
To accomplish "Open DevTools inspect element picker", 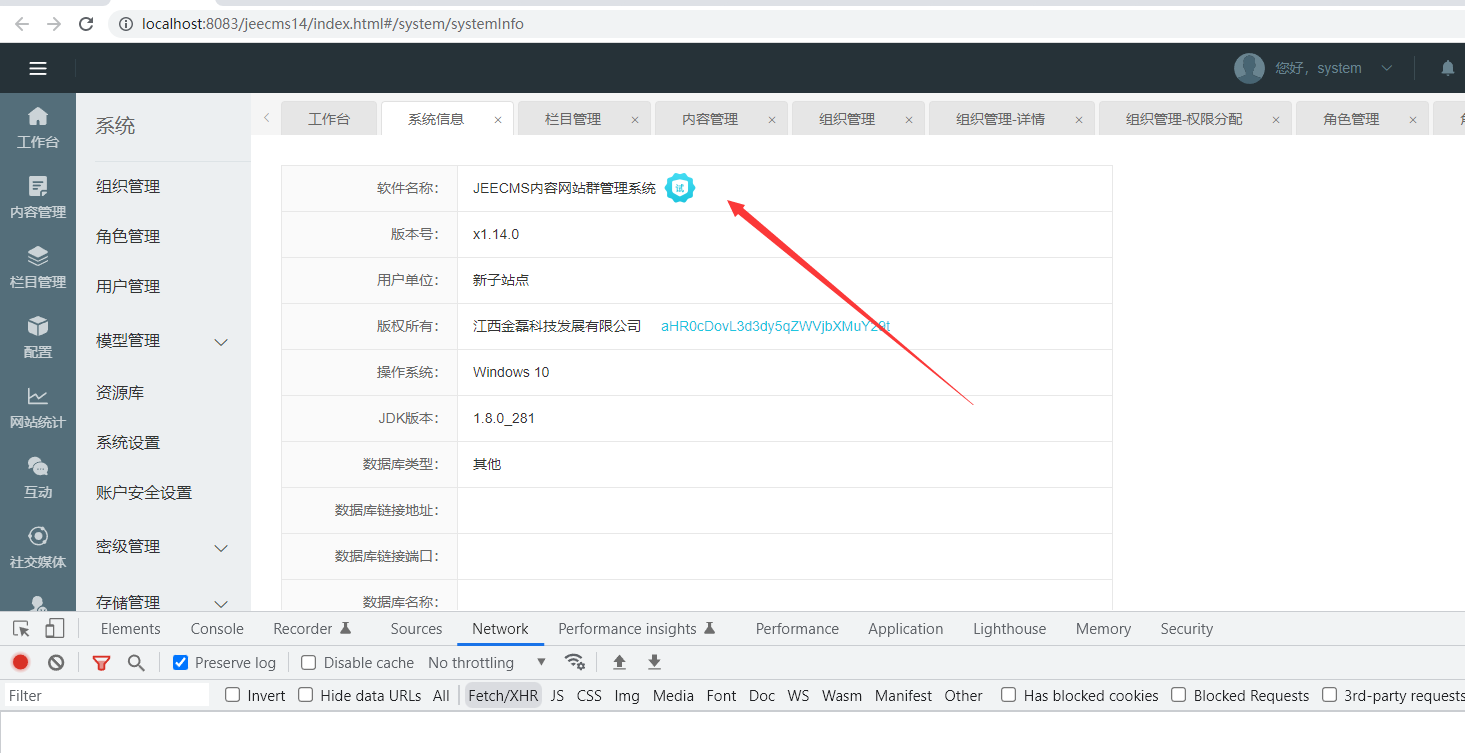I will 21,629.
